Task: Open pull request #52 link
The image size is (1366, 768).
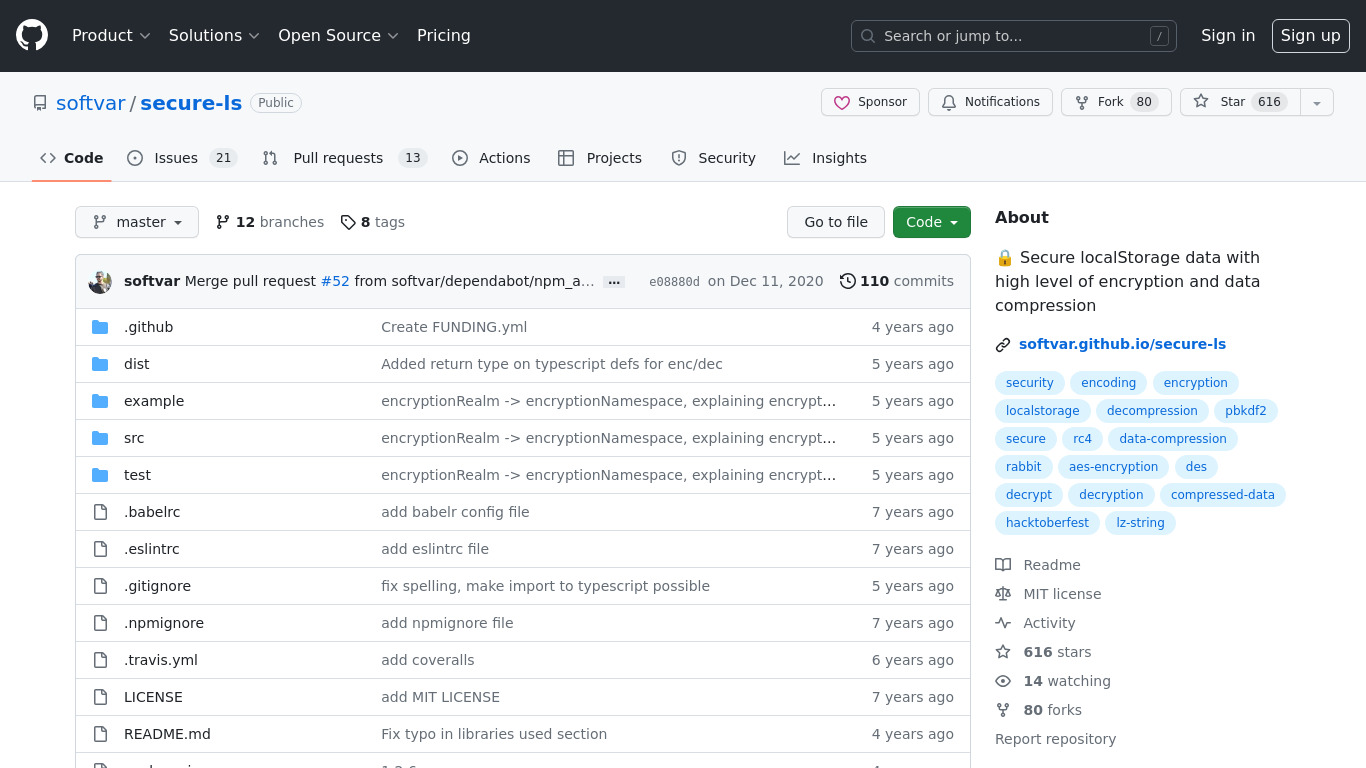Action: click(335, 281)
